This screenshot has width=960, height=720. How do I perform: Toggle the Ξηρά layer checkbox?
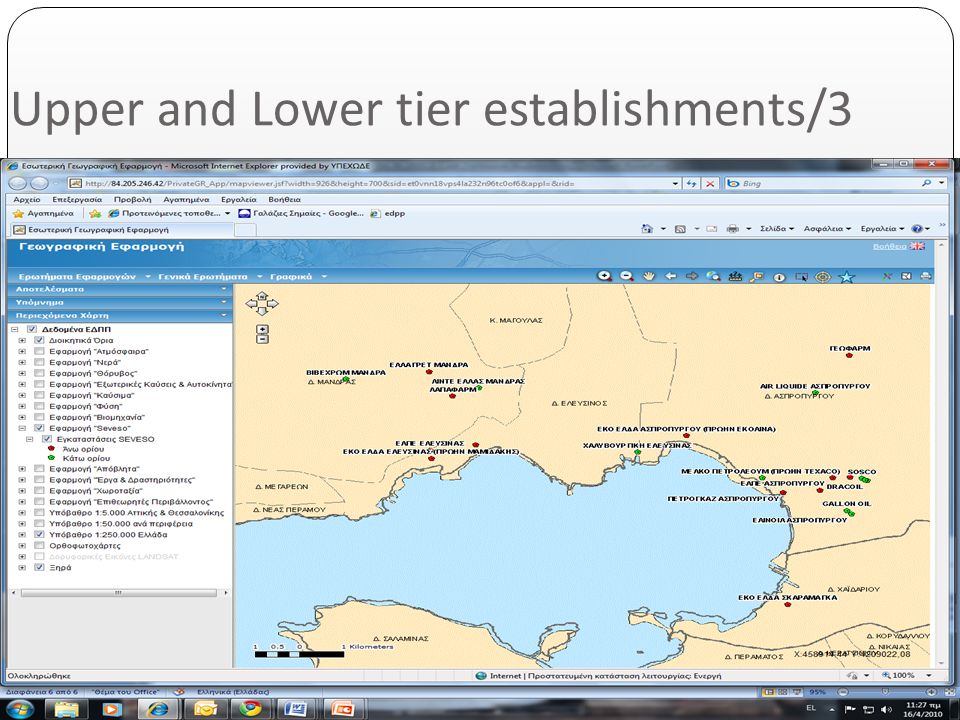click(x=39, y=568)
